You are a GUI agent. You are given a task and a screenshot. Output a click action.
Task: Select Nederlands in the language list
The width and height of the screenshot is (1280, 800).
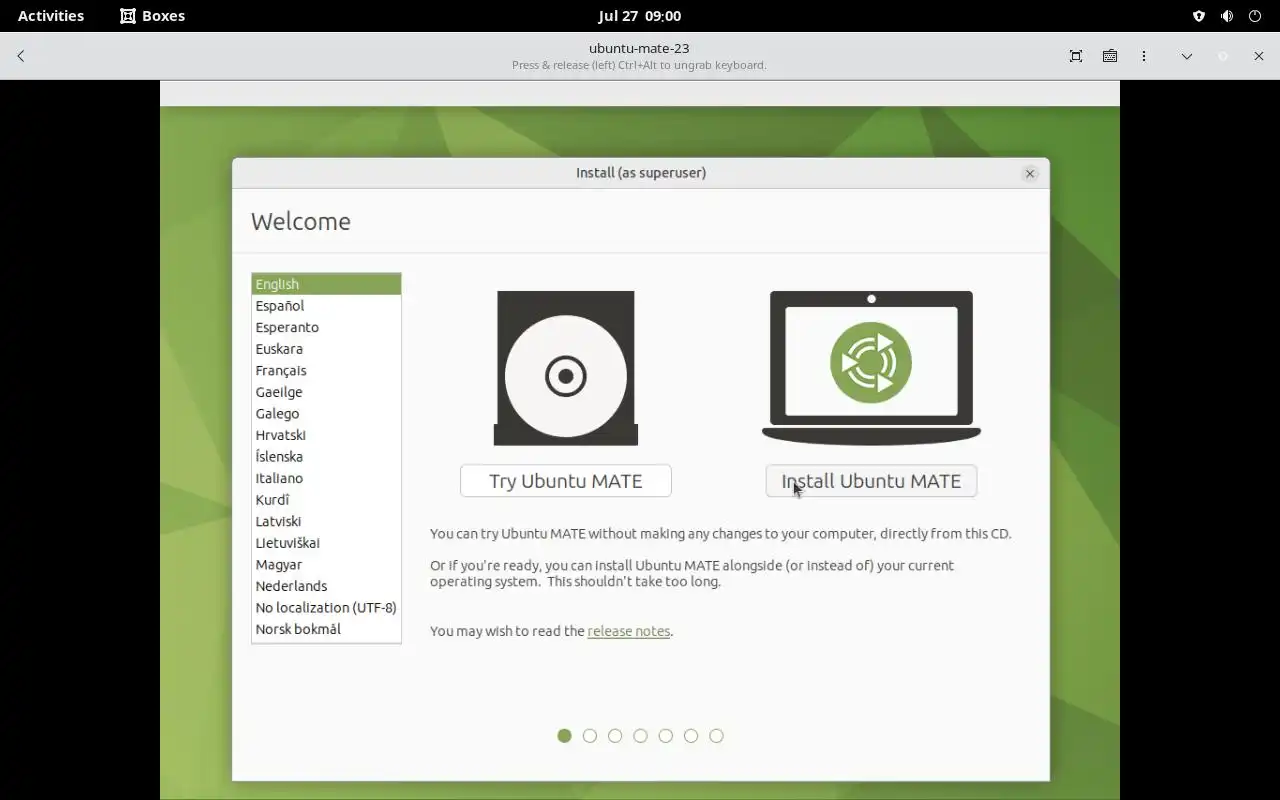coord(326,586)
